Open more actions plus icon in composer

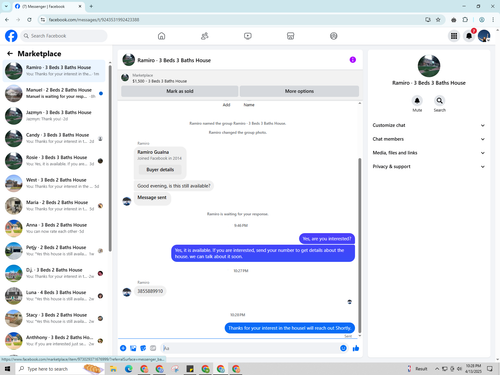click(123, 348)
